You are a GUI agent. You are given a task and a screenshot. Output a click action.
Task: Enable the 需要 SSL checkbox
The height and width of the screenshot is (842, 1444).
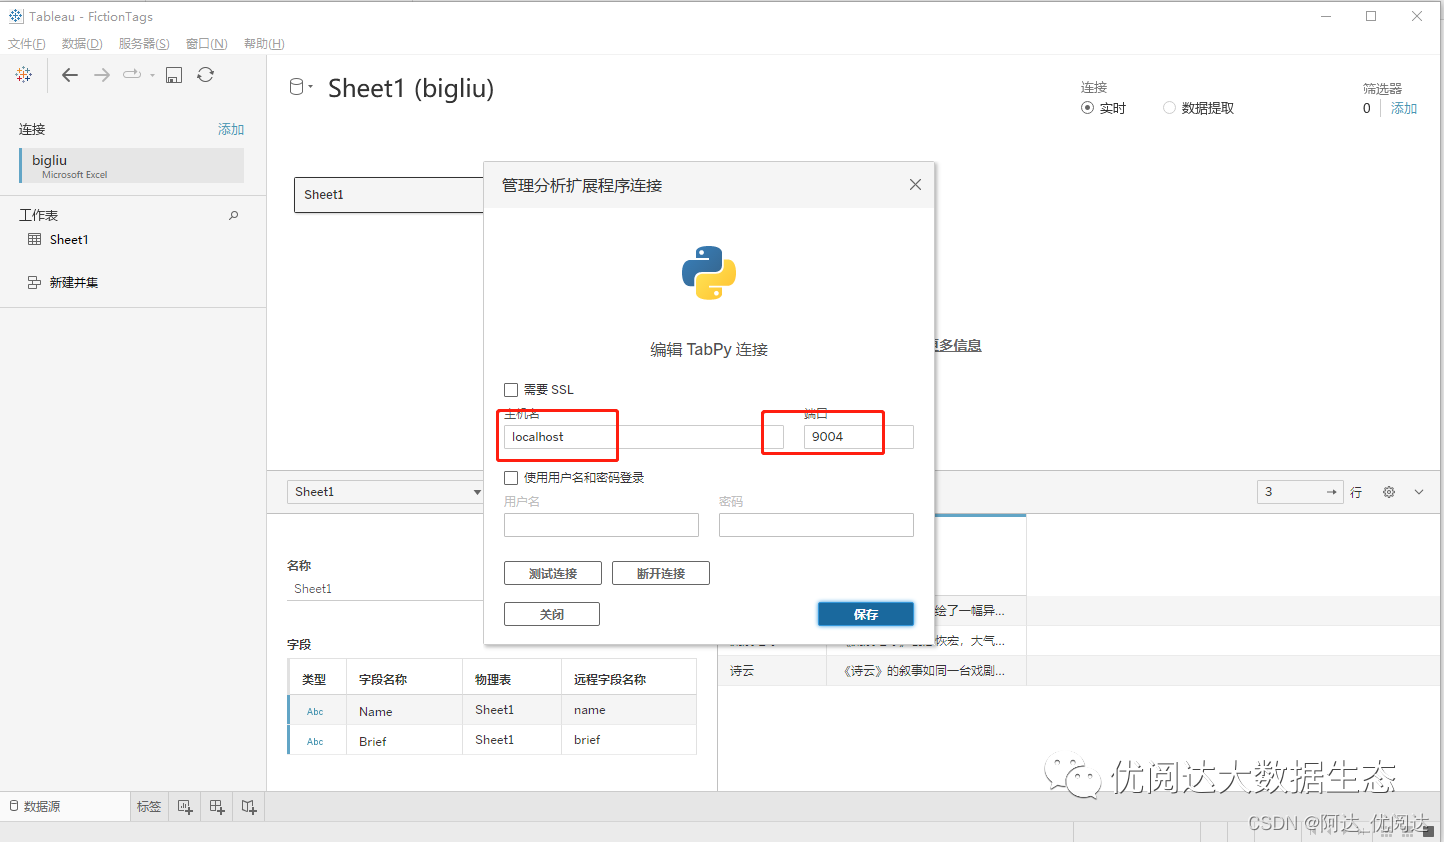pyautogui.click(x=511, y=390)
